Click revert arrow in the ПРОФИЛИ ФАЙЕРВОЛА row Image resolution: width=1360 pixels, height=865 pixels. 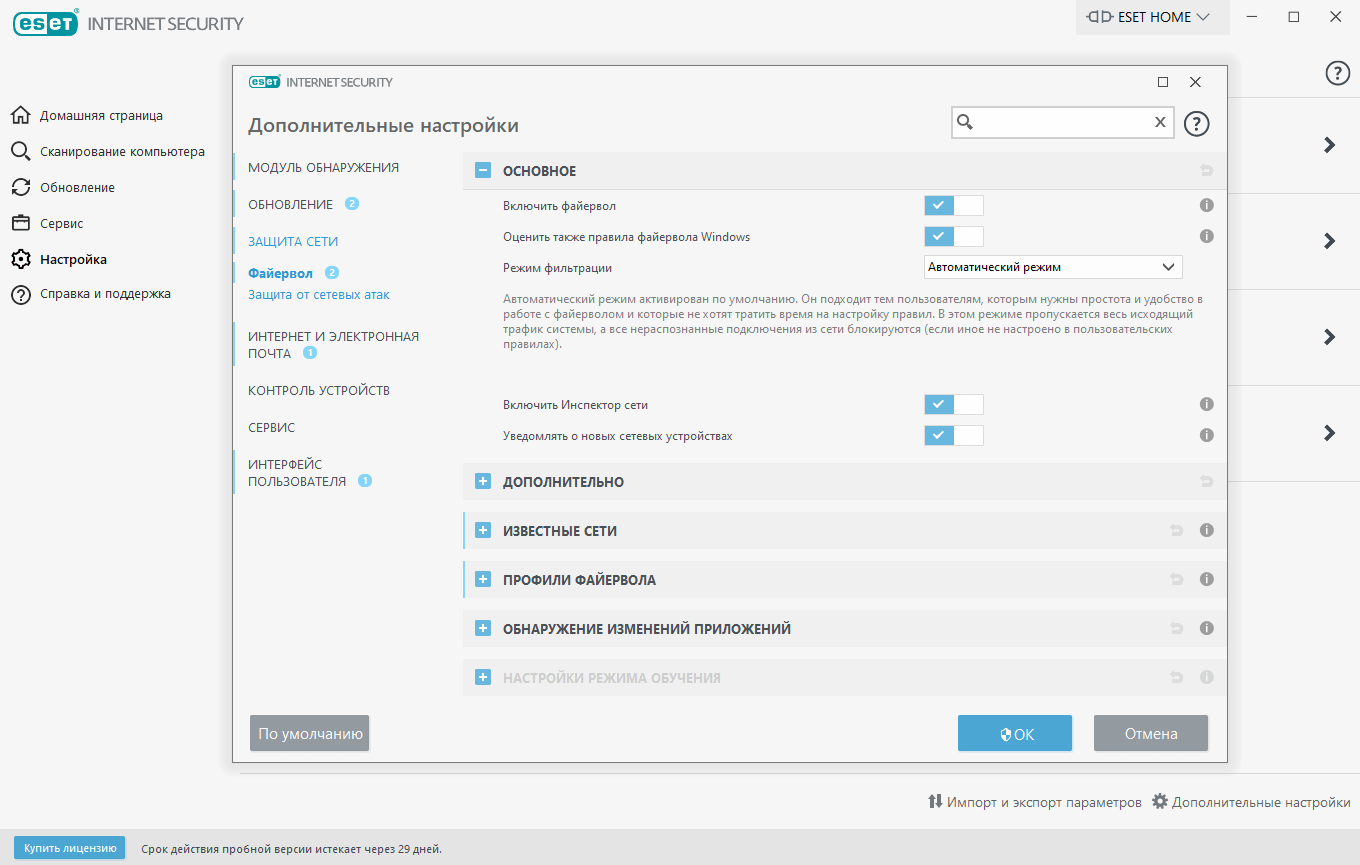pyautogui.click(x=1176, y=580)
